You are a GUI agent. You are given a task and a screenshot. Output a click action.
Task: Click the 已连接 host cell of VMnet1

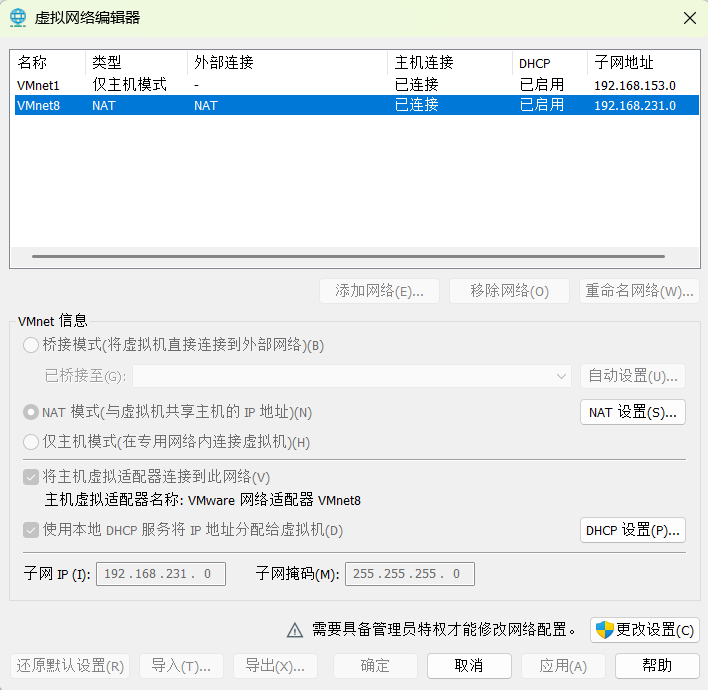pyautogui.click(x=416, y=85)
